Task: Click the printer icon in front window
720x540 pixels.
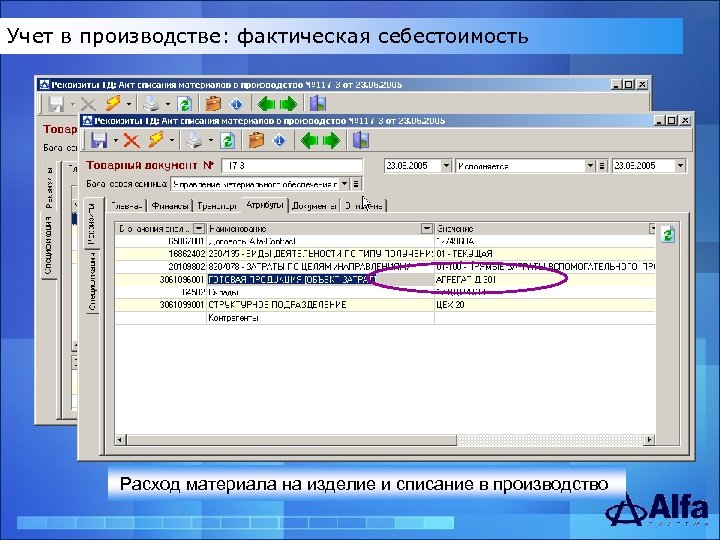Action: coord(194,140)
